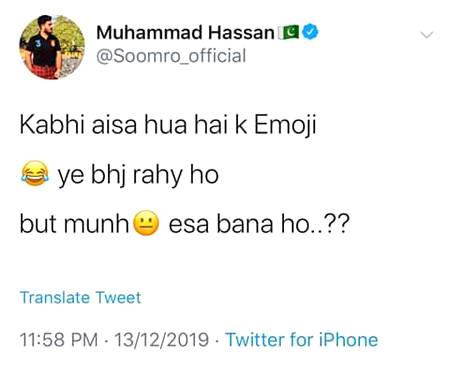Open the Muhammad Hassan display name
The image size is (450, 367).
click(185, 32)
